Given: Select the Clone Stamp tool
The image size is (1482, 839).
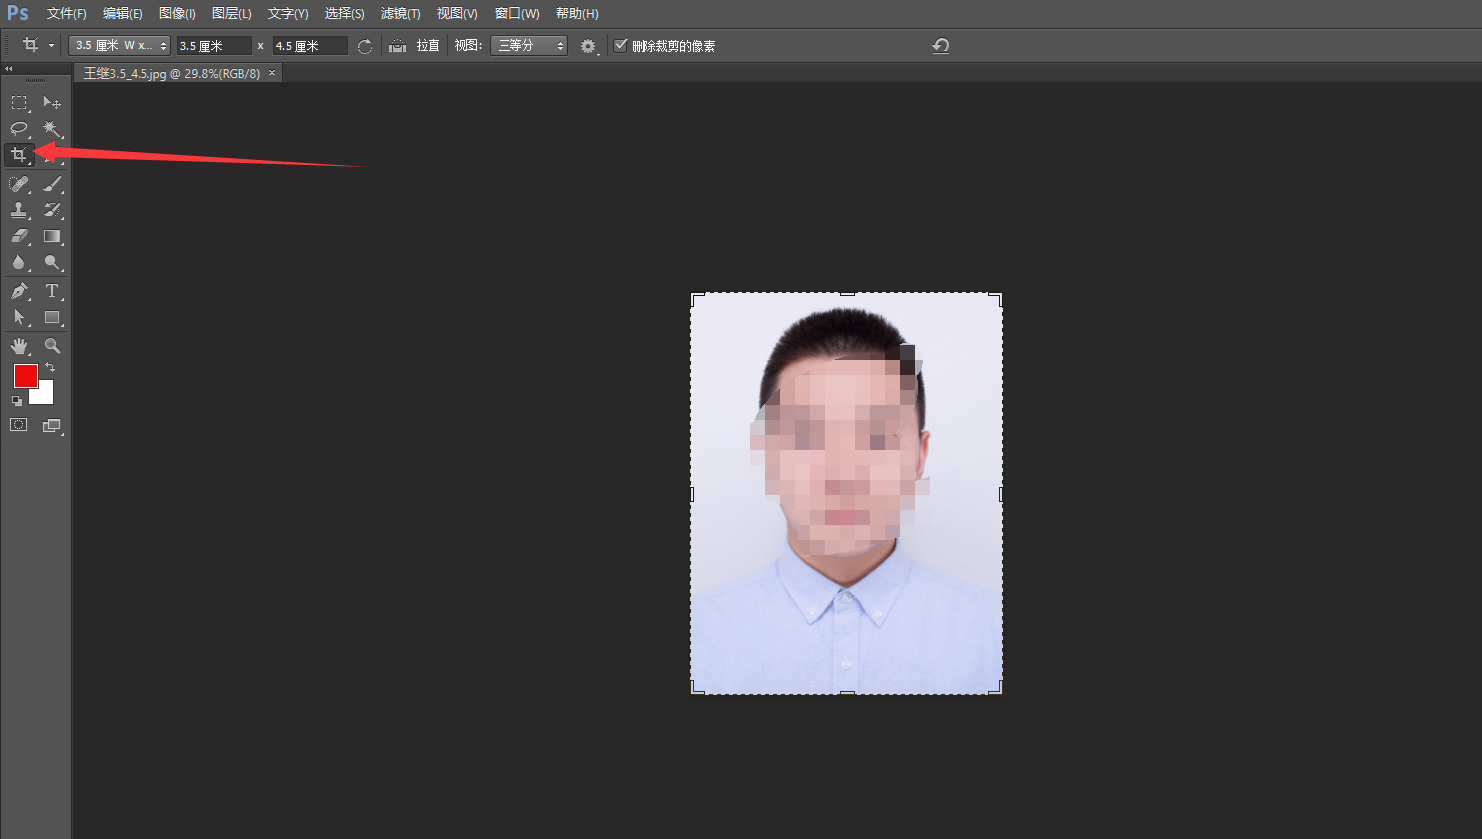Looking at the screenshot, I should coord(18,210).
